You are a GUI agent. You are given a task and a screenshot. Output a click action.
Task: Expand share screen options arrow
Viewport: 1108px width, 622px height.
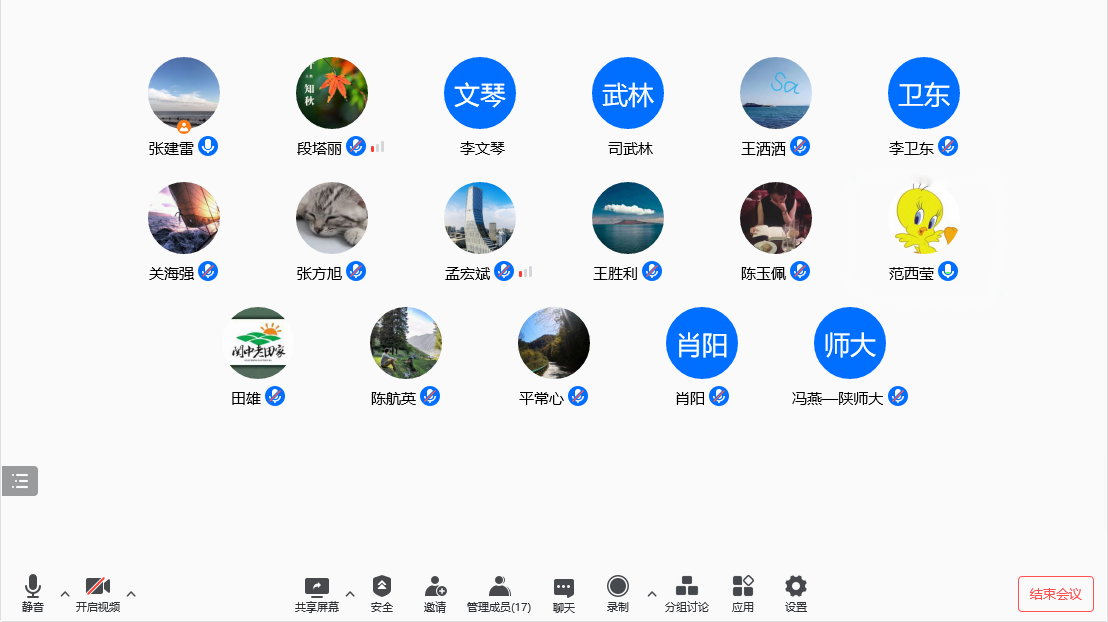pos(350,593)
